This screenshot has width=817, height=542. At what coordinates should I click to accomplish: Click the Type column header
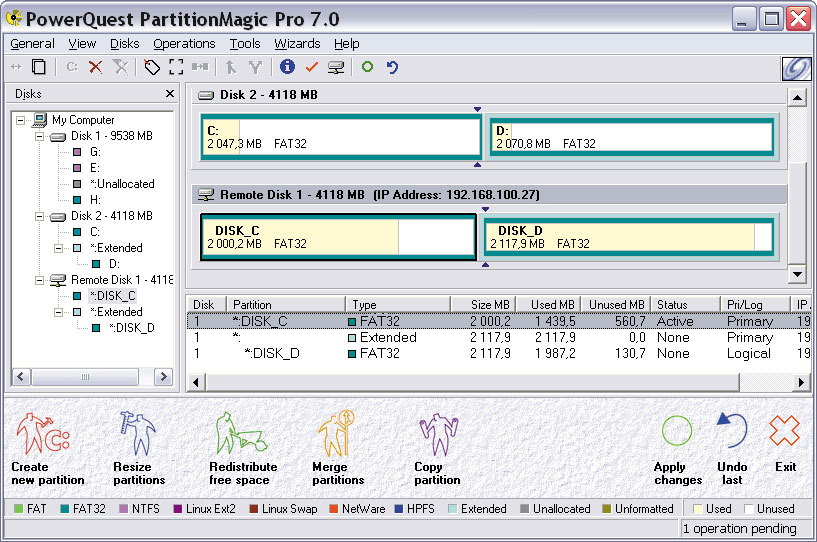click(398, 304)
